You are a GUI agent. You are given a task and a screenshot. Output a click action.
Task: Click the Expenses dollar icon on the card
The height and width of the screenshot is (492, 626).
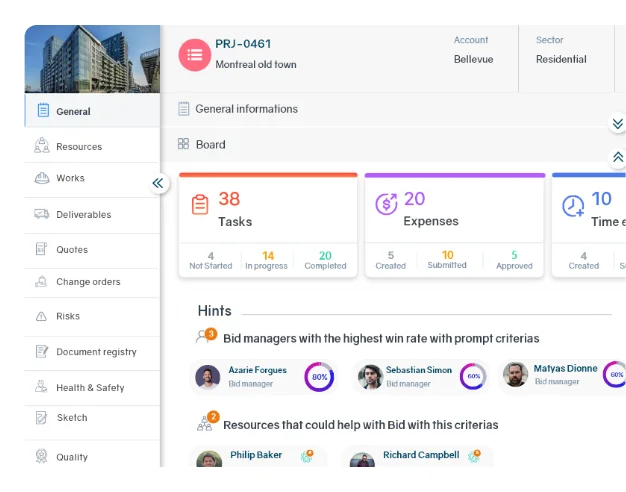[x=386, y=204]
